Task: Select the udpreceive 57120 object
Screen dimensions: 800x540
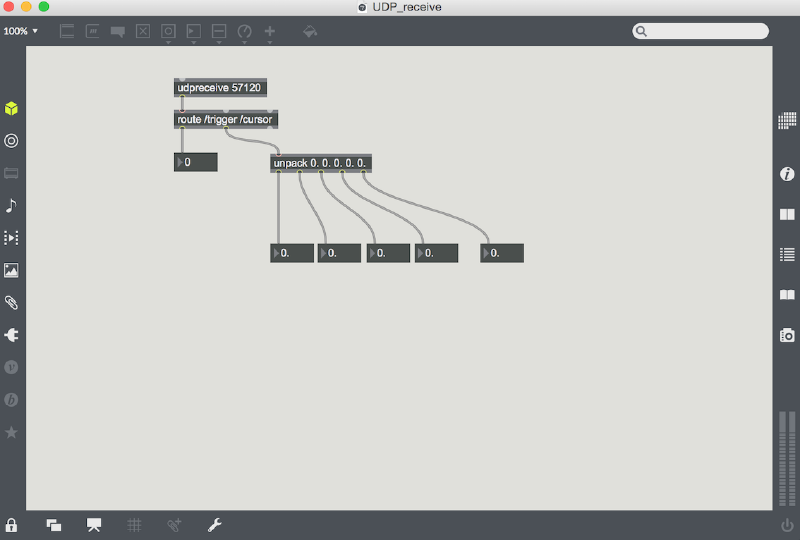Action: pos(220,88)
